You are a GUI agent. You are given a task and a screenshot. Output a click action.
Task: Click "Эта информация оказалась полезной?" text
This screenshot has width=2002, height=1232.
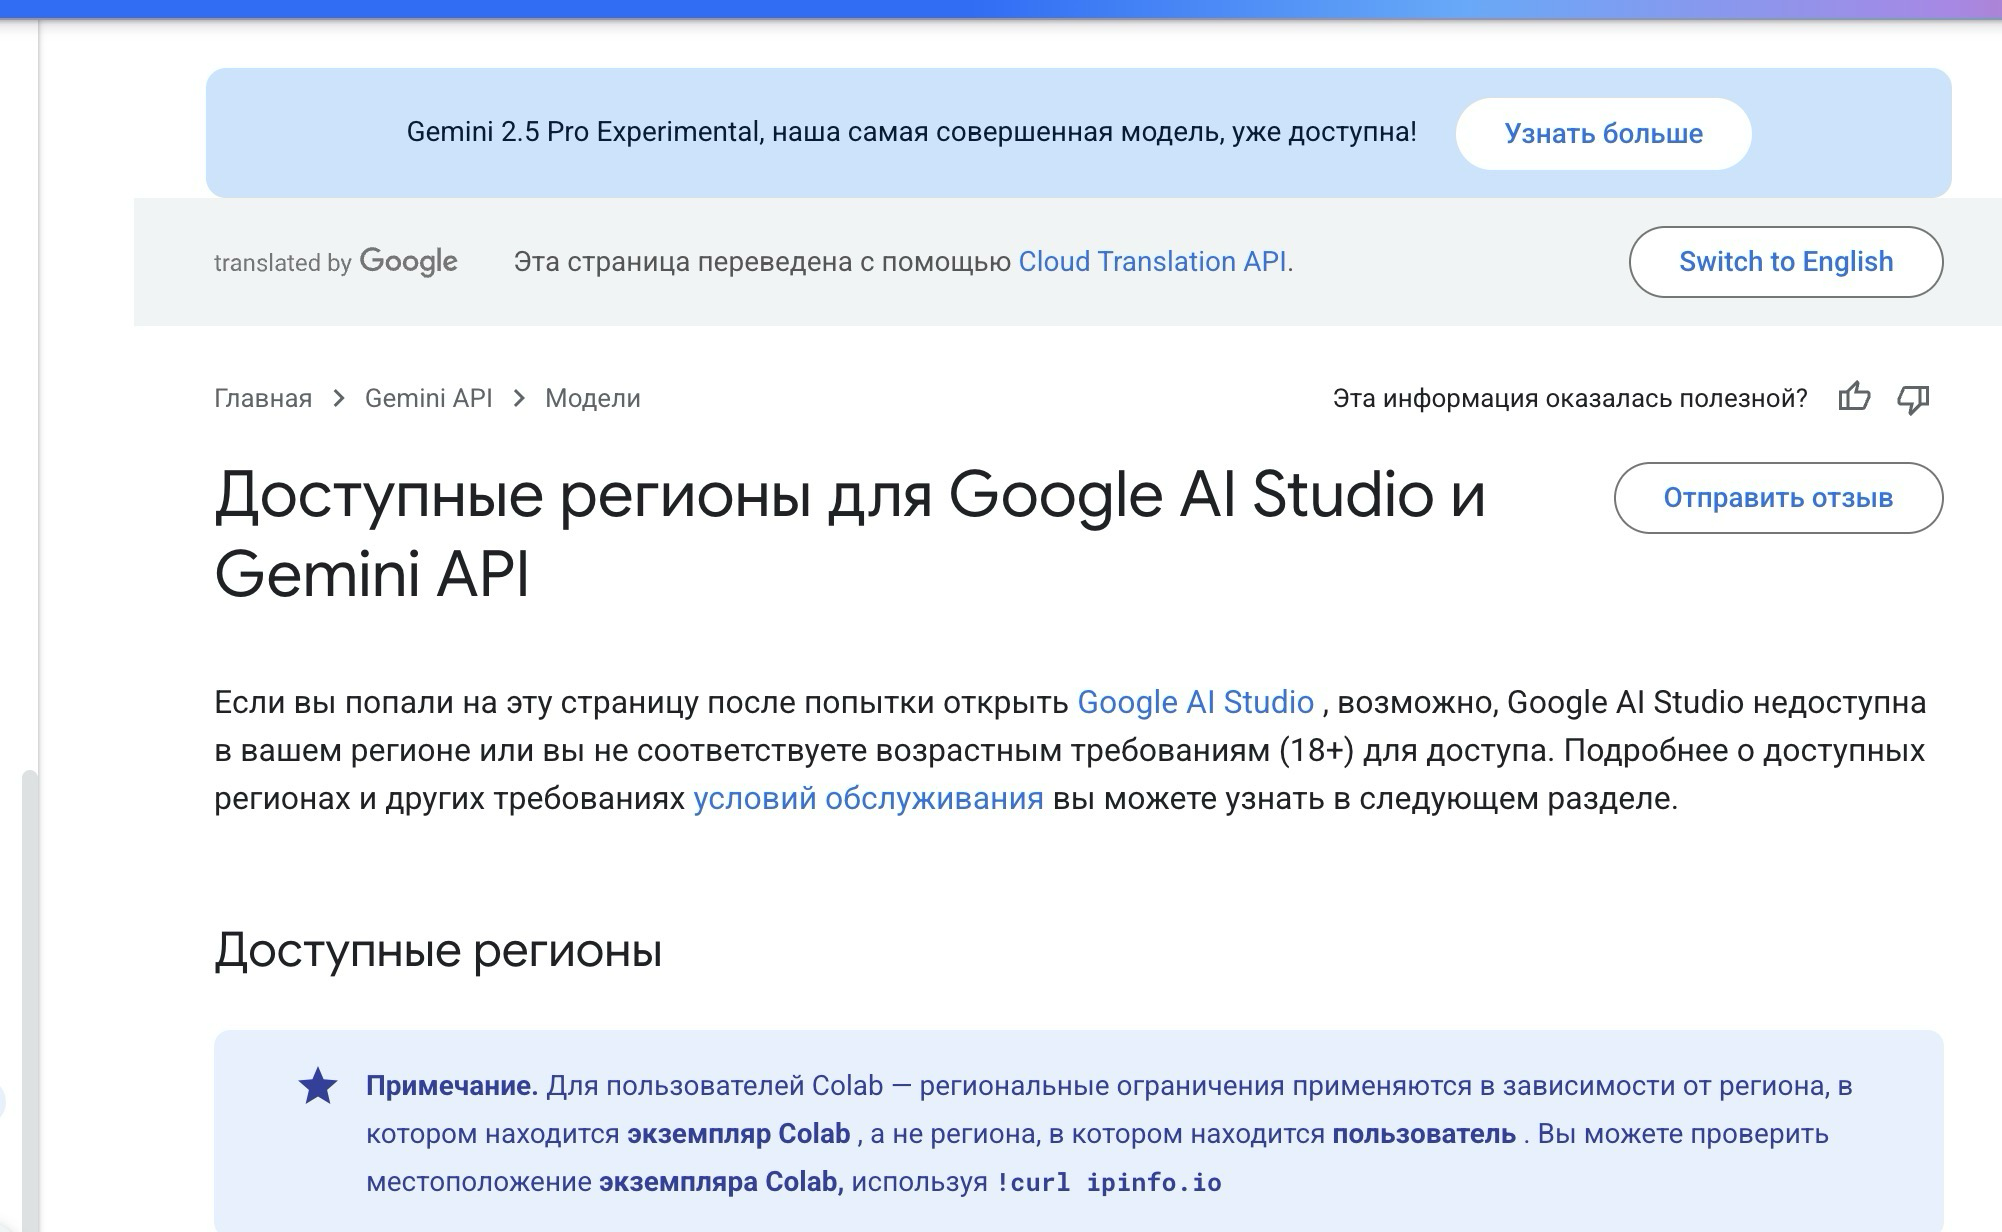[x=1570, y=398]
